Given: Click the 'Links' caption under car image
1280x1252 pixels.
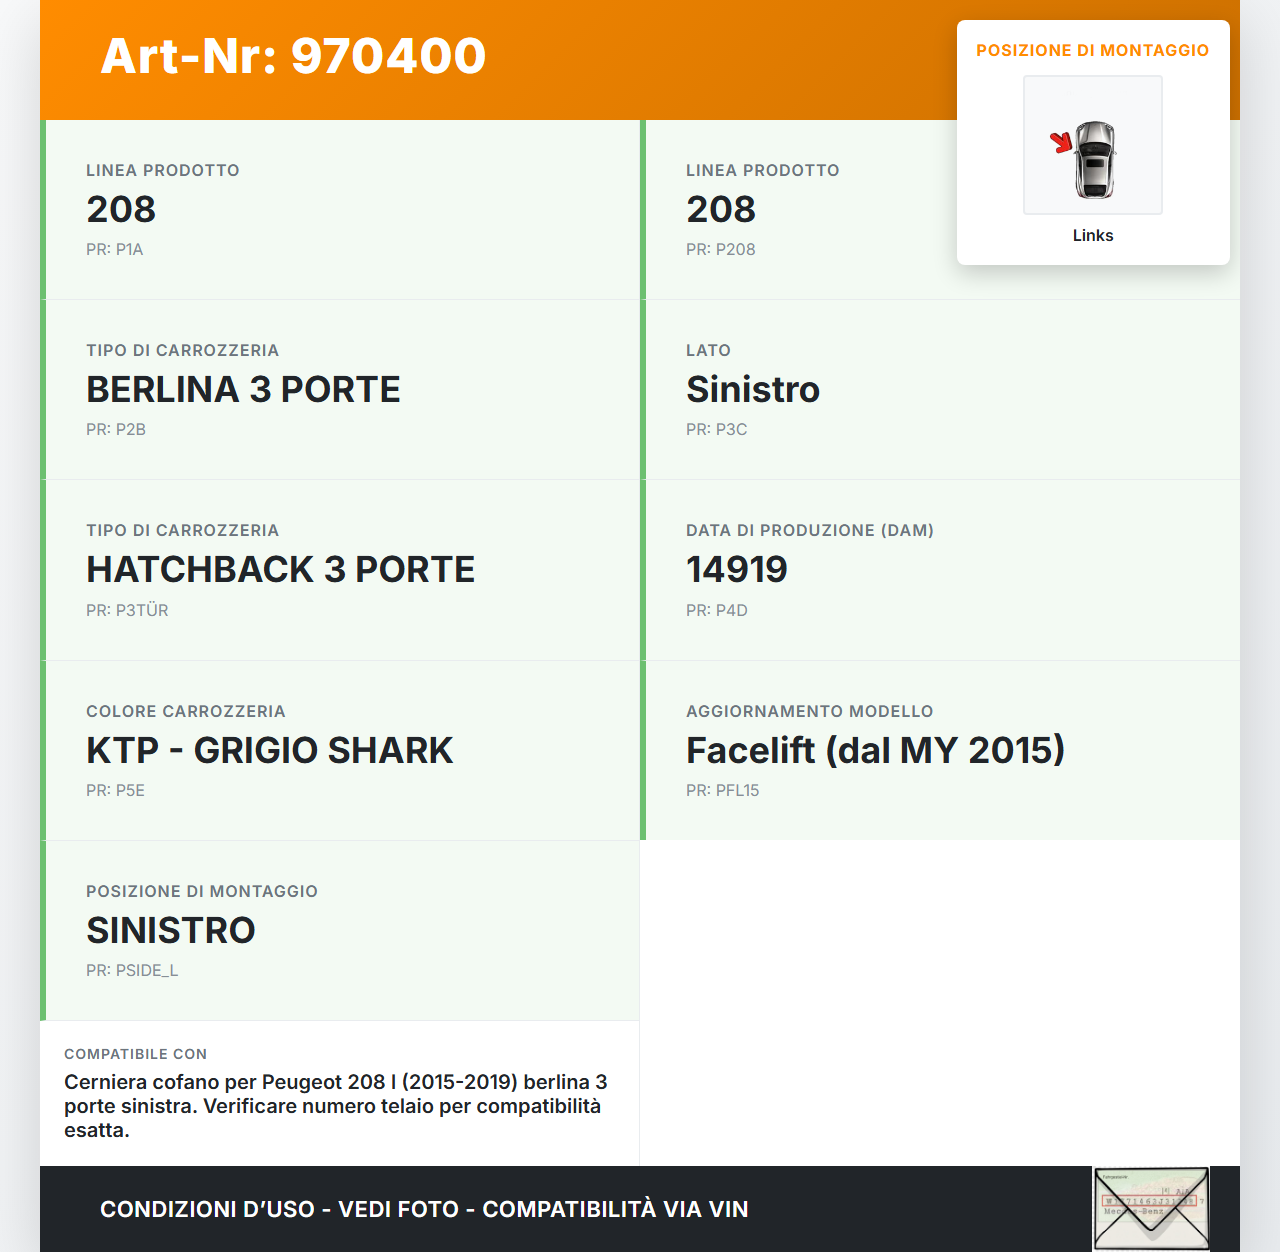Looking at the screenshot, I should click(1092, 236).
